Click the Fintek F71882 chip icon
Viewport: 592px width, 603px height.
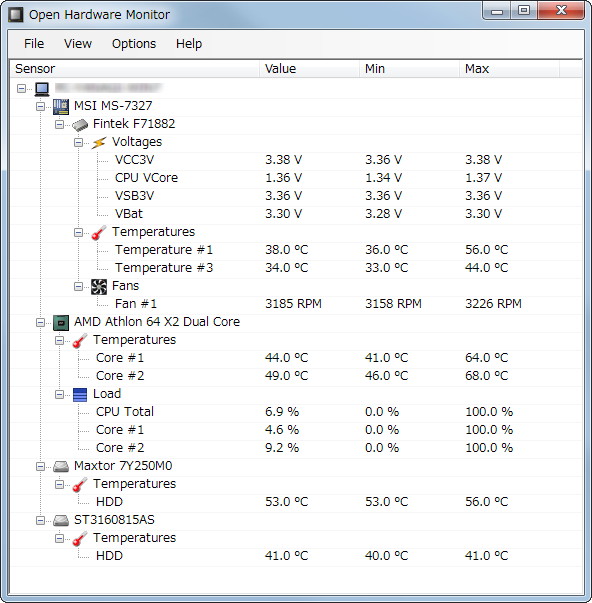pyautogui.click(x=80, y=125)
